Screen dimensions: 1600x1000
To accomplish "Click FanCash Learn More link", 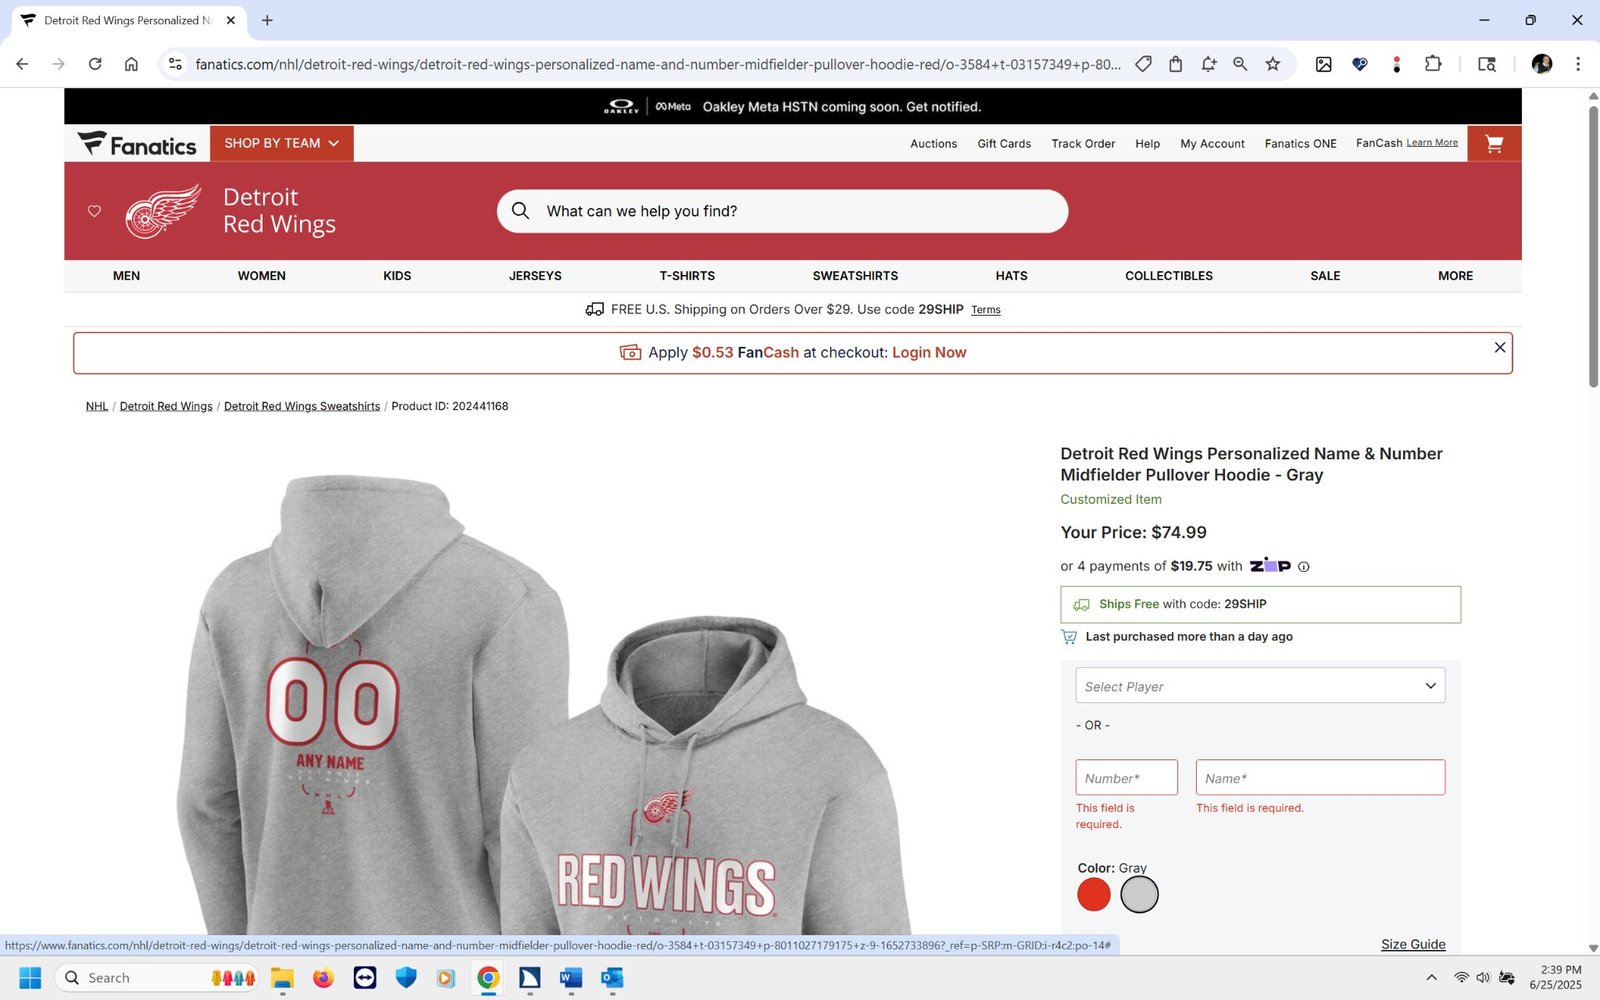I will pos(1432,143).
